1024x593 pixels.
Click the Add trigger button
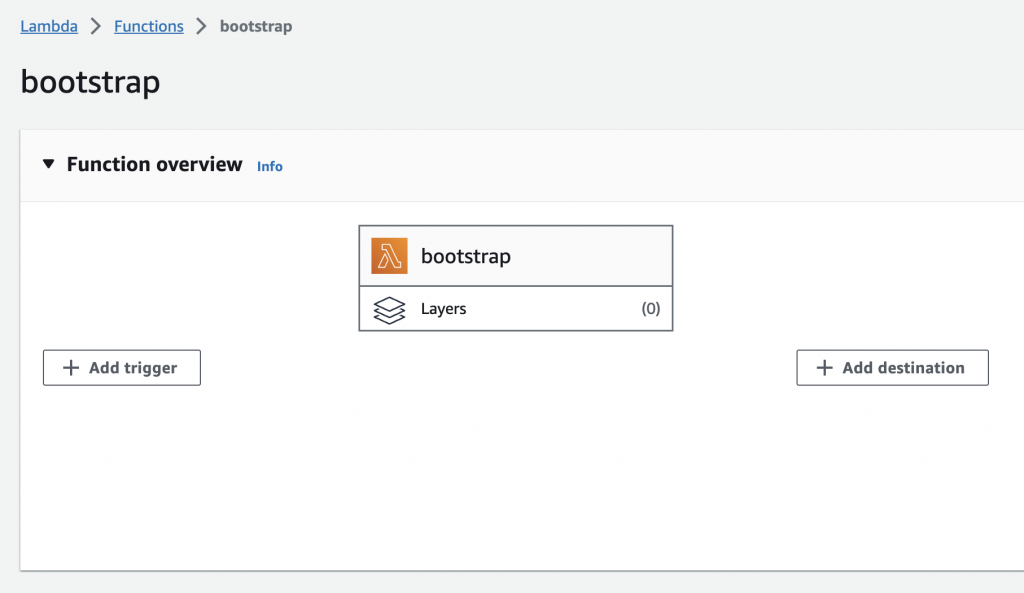point(122,368)
